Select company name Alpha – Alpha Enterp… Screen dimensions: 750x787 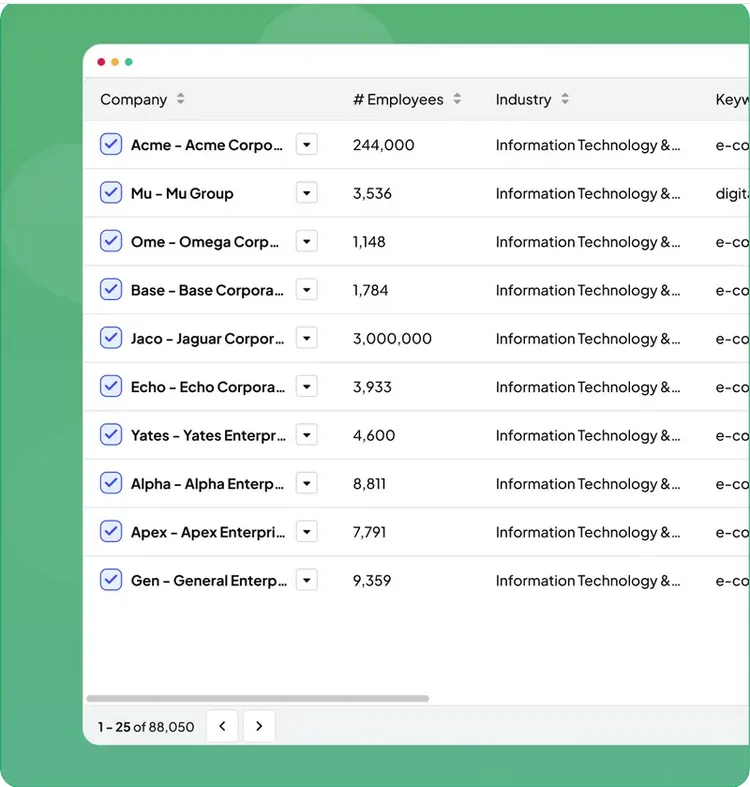207,484
